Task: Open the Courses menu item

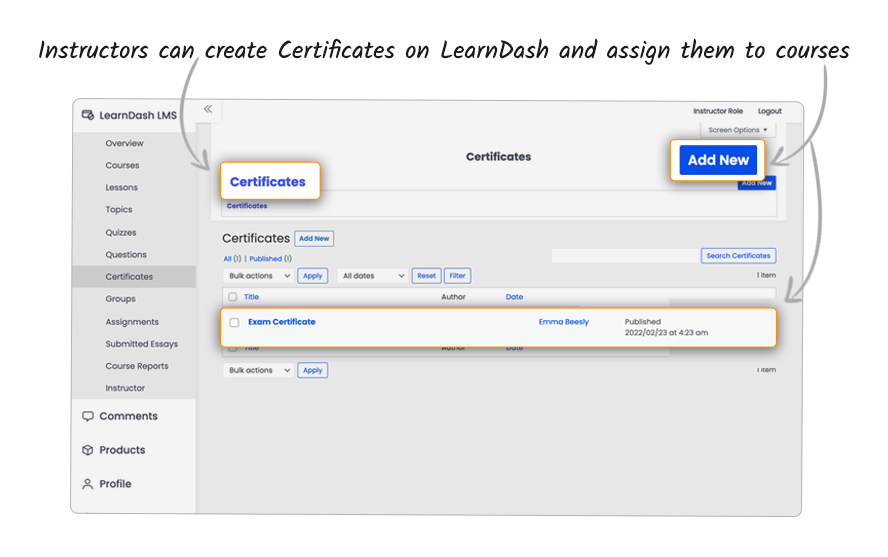Action: click(x=122, y=165)
